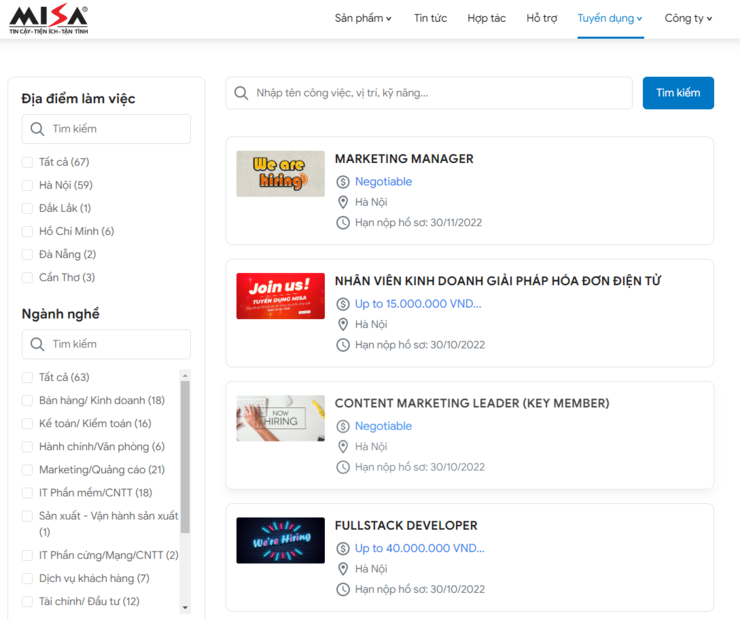Viewport: 740px width, 620px height.
Task: Click location pin on Marketing Manager card
Action: click(x=343, y=202)
